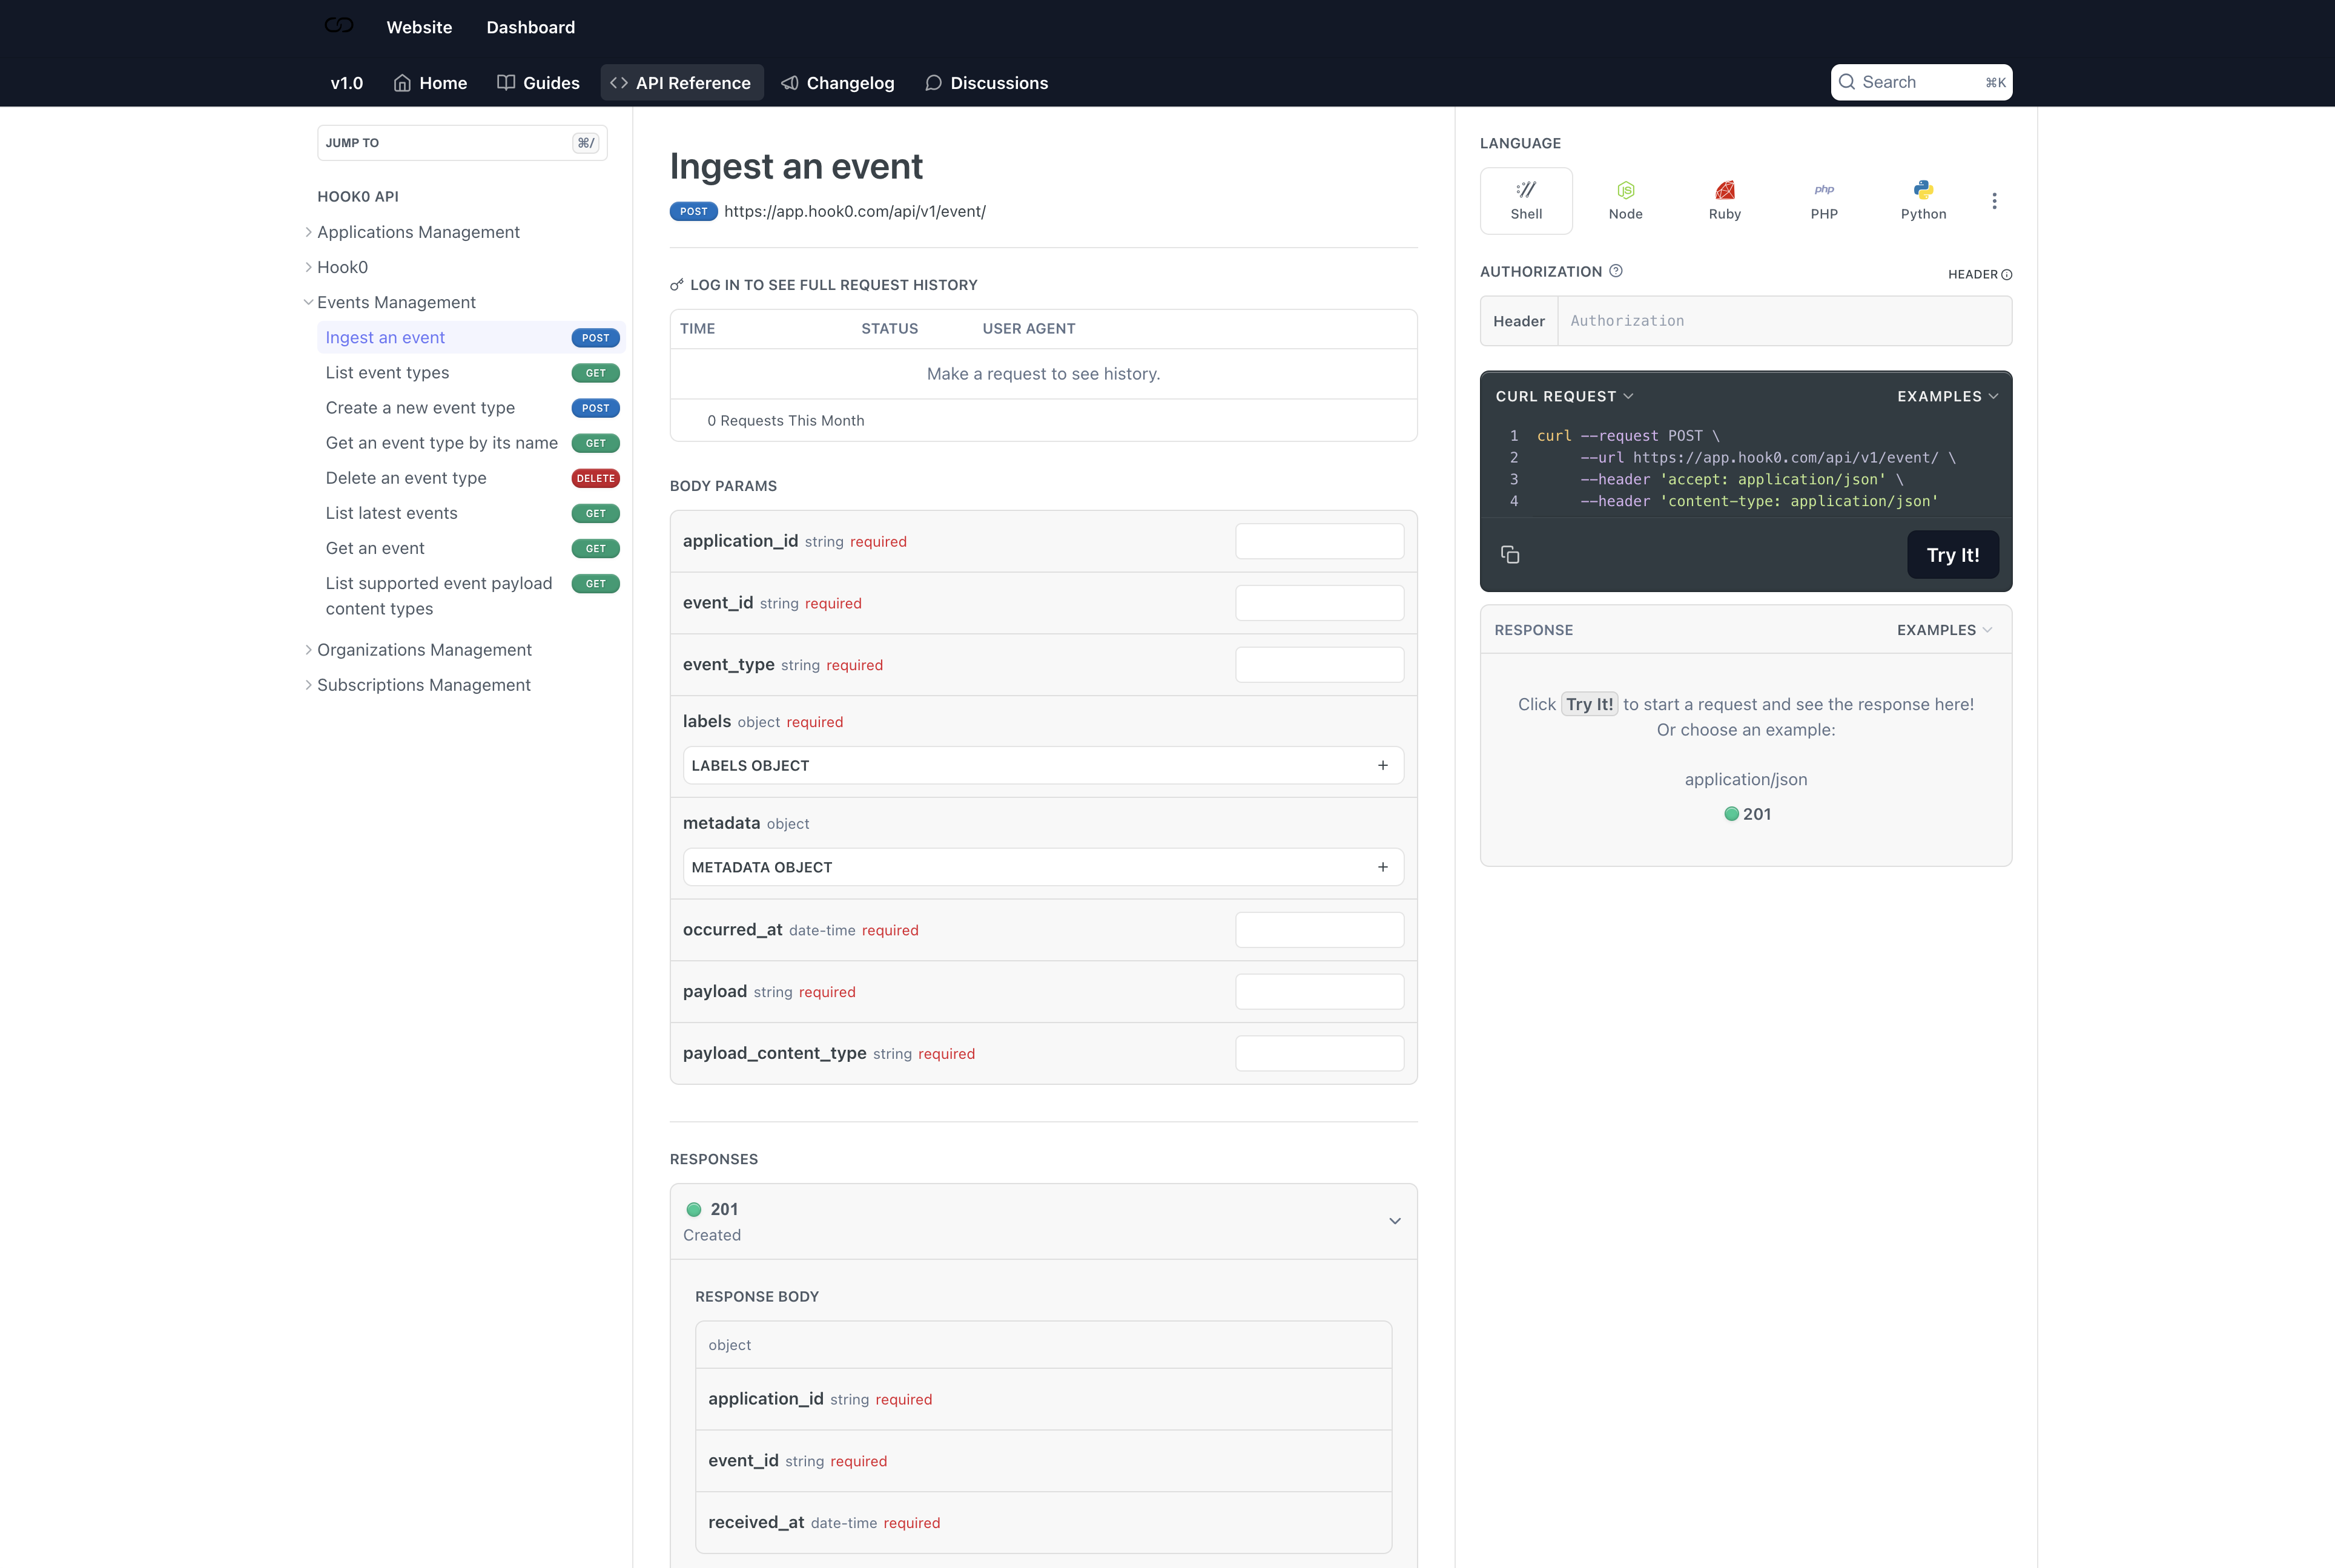Open CURL REQUEST dropdown
Image resolution: width=2335 pixels, height=1568 pixels.
[x=1565, y=397]
